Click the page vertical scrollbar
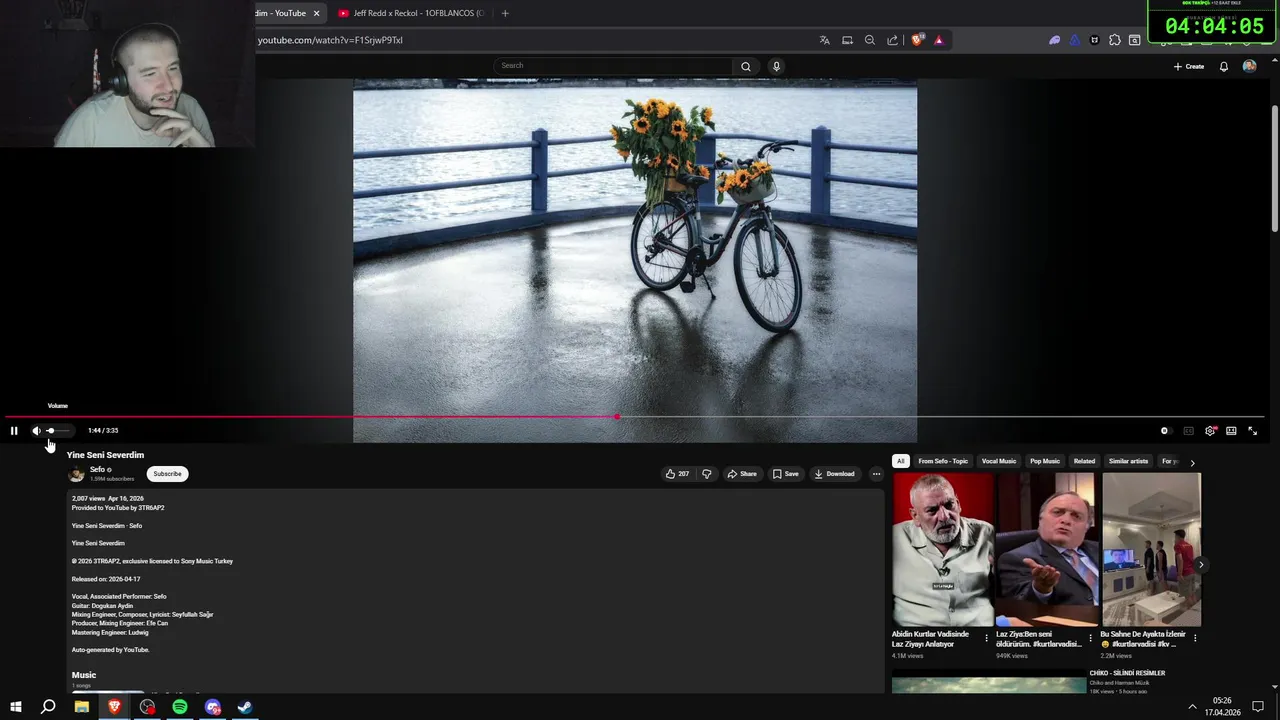The height and width of the screenshot is (720, 1280). [x=1275, y=170]
